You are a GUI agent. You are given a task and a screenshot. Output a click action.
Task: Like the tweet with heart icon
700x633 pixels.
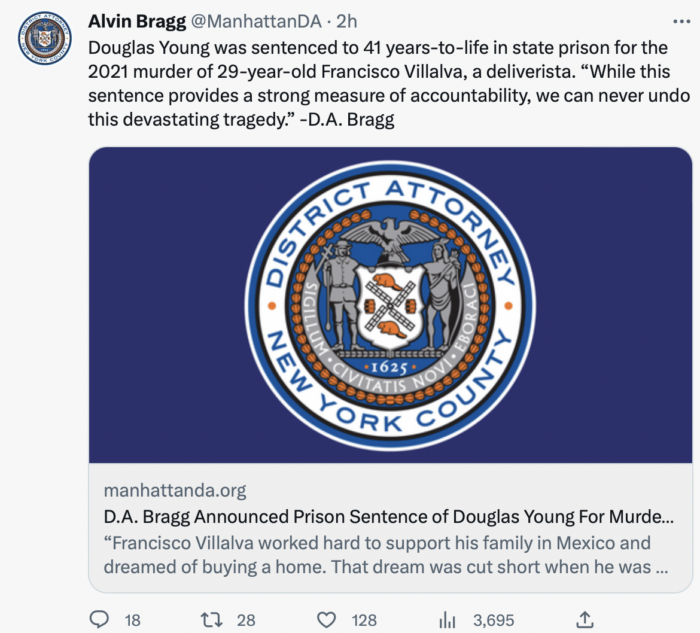(326, 620)
